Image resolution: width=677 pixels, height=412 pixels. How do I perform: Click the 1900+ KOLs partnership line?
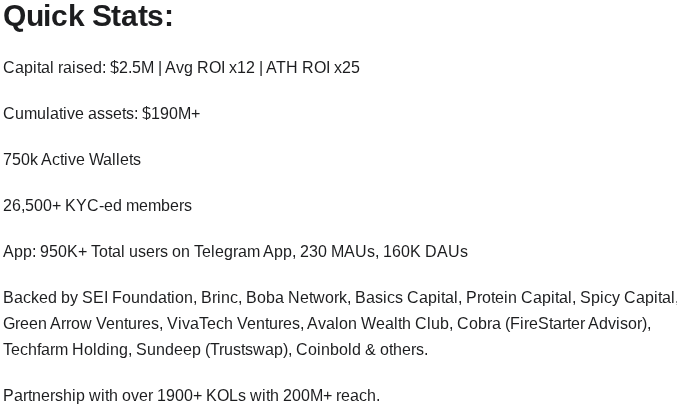[192, 396]
